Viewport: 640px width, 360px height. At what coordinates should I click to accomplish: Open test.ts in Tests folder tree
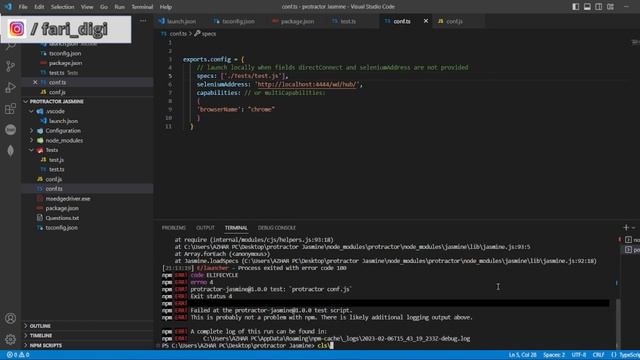tap(88, 169)
